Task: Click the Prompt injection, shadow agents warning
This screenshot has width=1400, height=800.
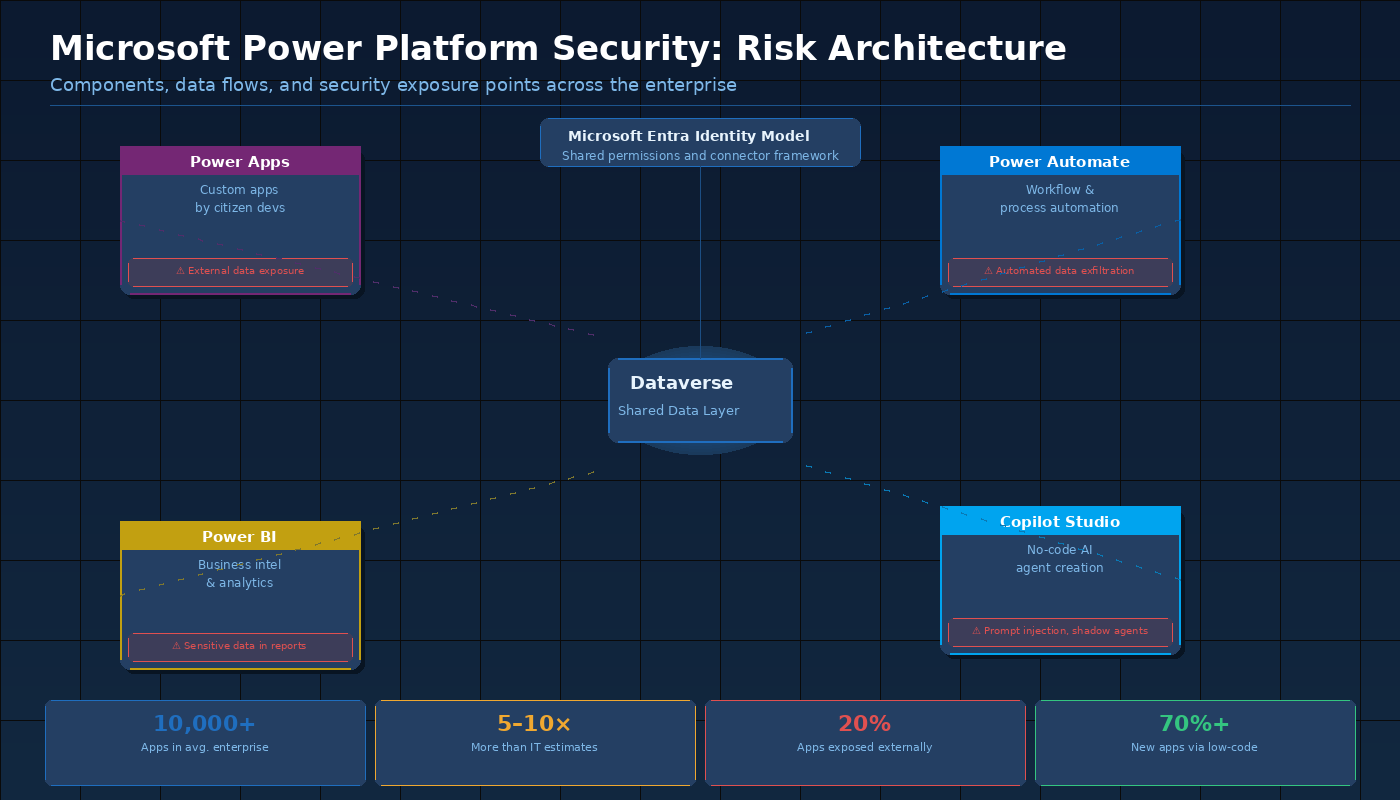Action: [x=1060, y=631]
